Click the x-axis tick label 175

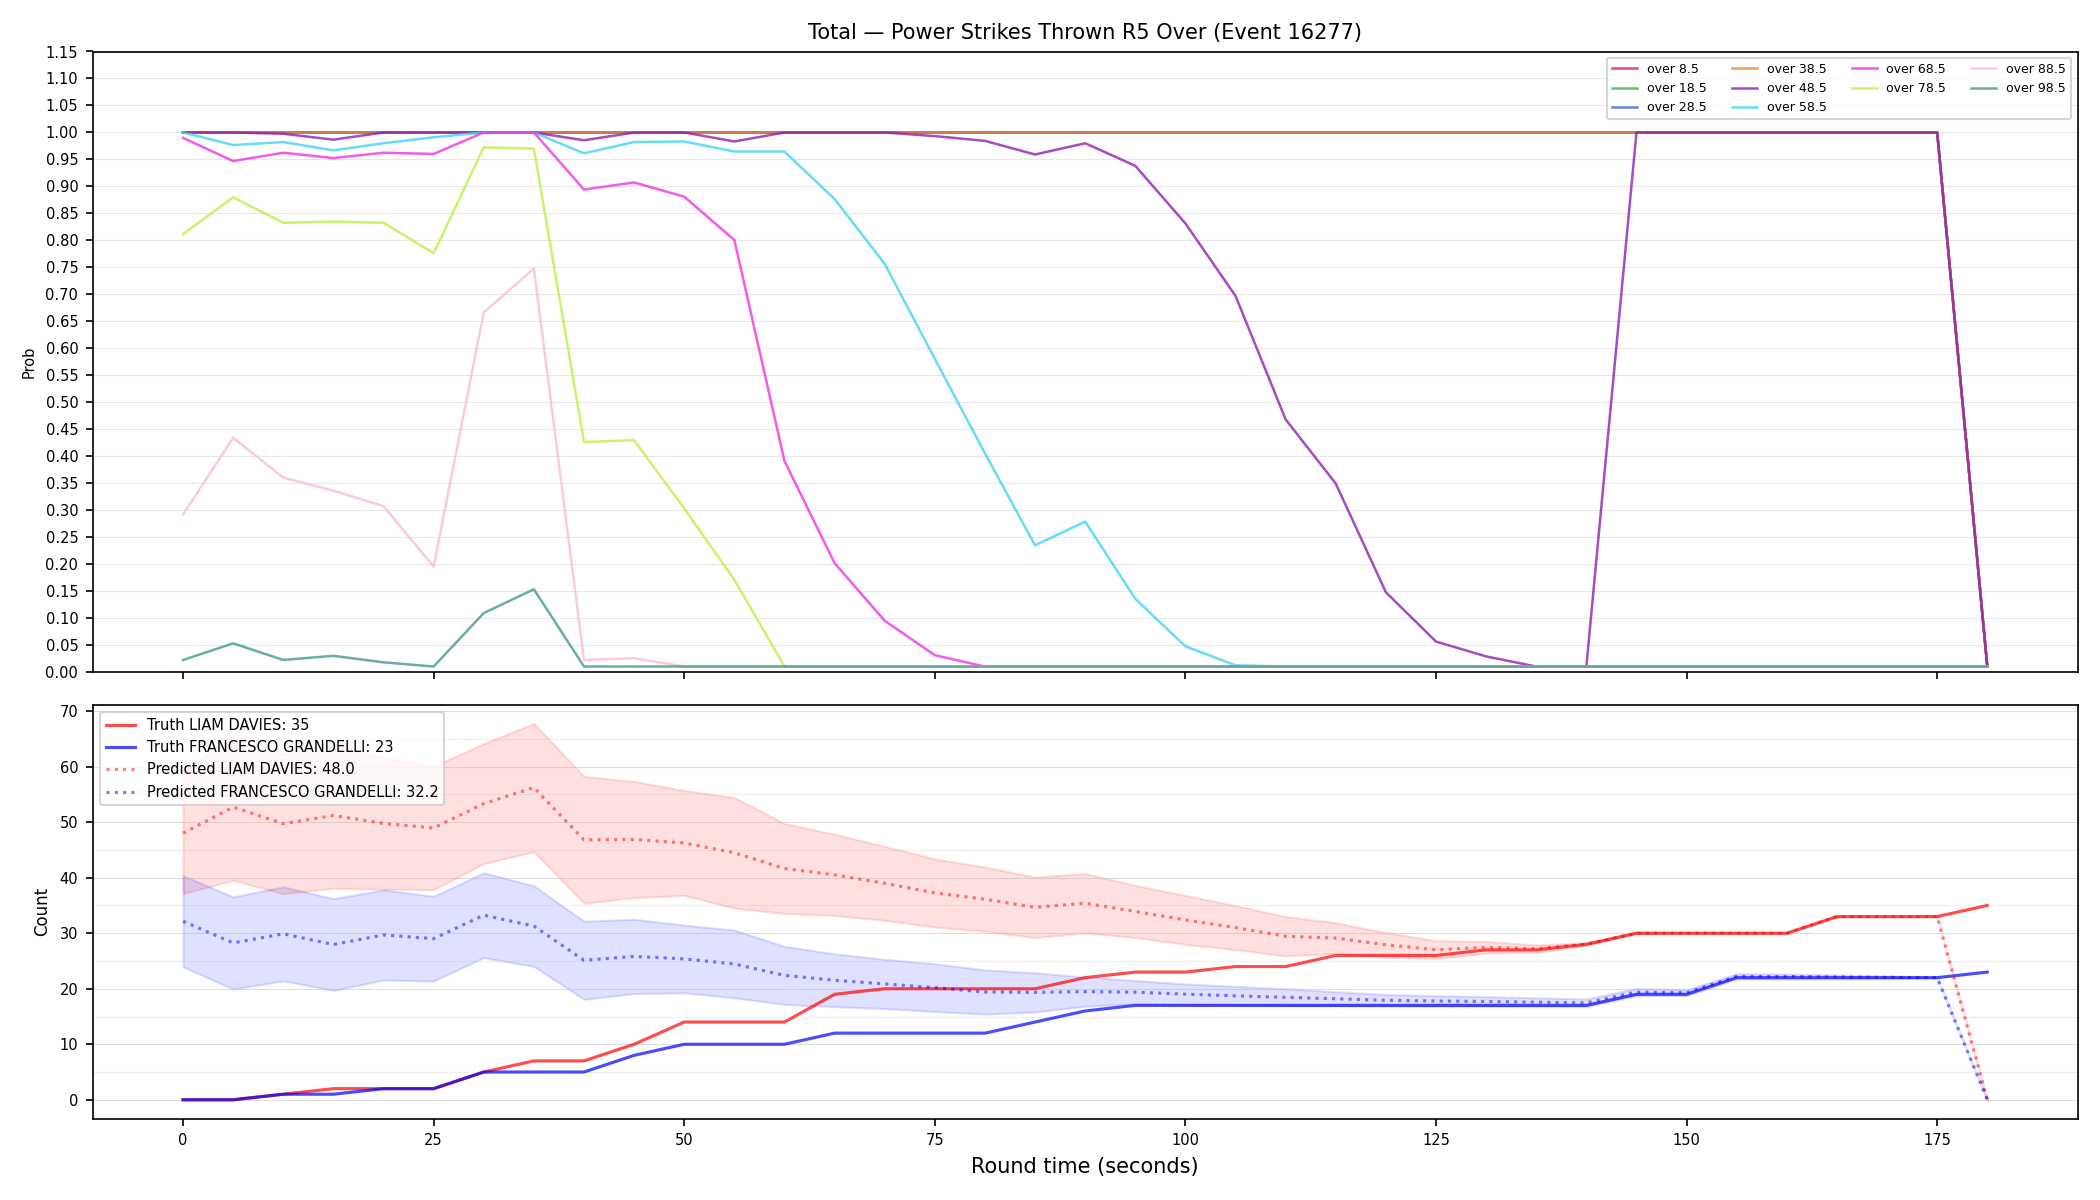coord(1937,1138)
